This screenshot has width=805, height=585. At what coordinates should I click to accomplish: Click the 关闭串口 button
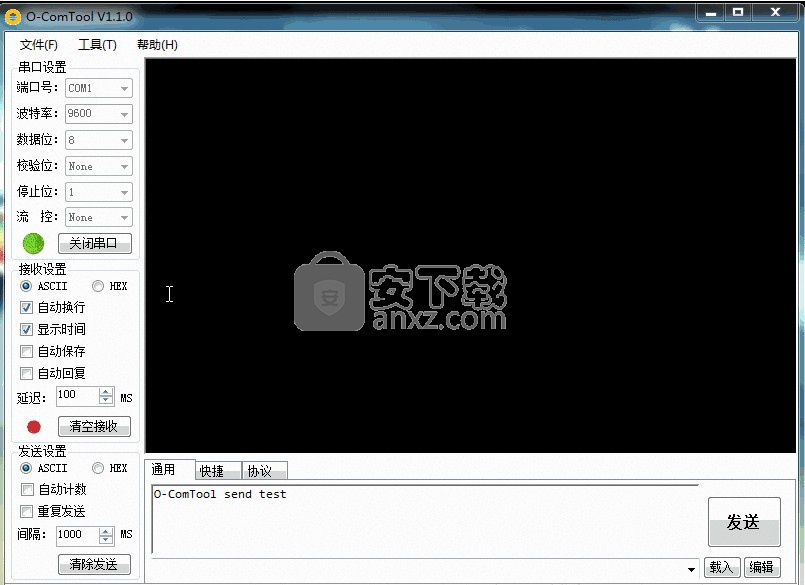pyautogui.click(x=94, y=243)
